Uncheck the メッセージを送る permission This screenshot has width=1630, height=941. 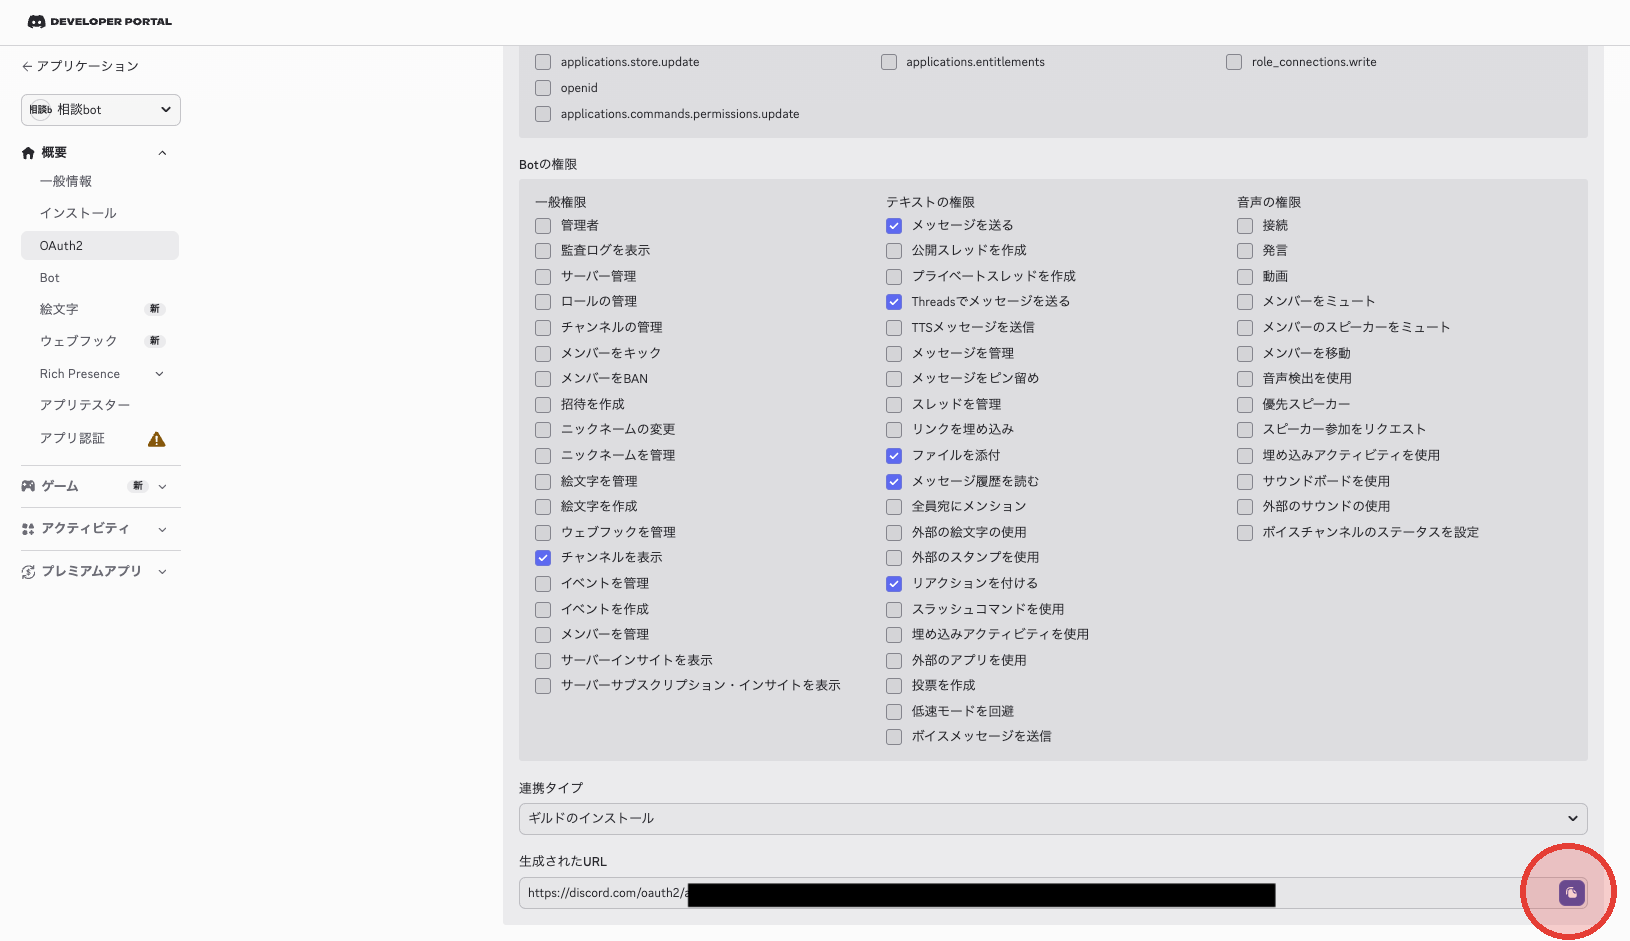click(894, 226)
